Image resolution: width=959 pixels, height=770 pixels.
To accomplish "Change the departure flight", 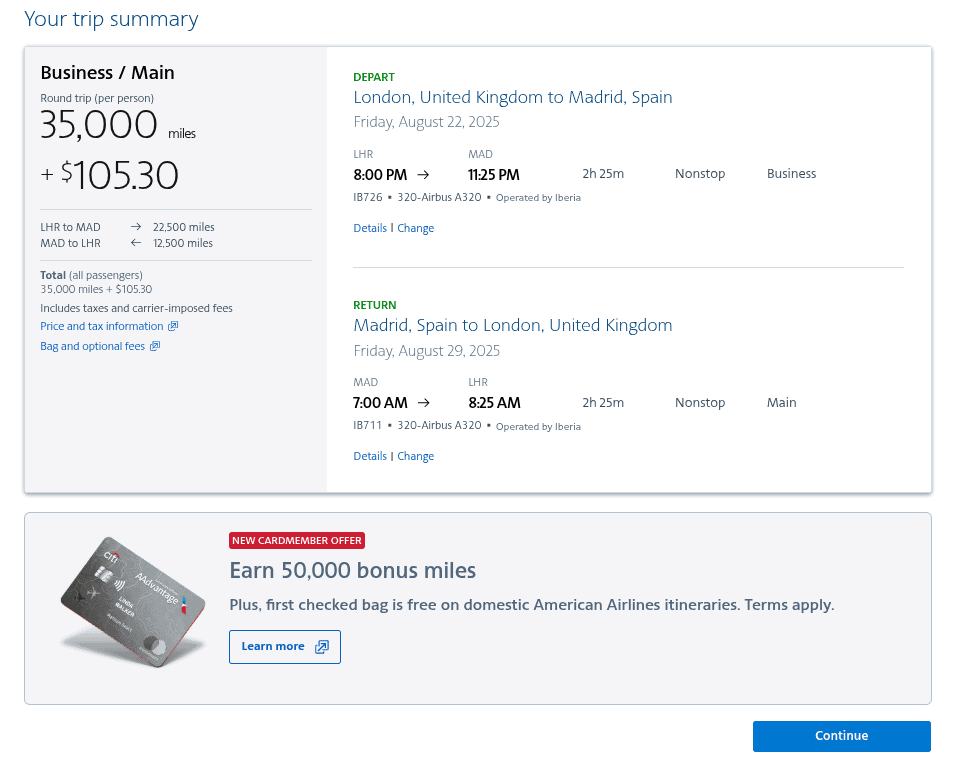I will pyautogui.click(x=415, y=228).
